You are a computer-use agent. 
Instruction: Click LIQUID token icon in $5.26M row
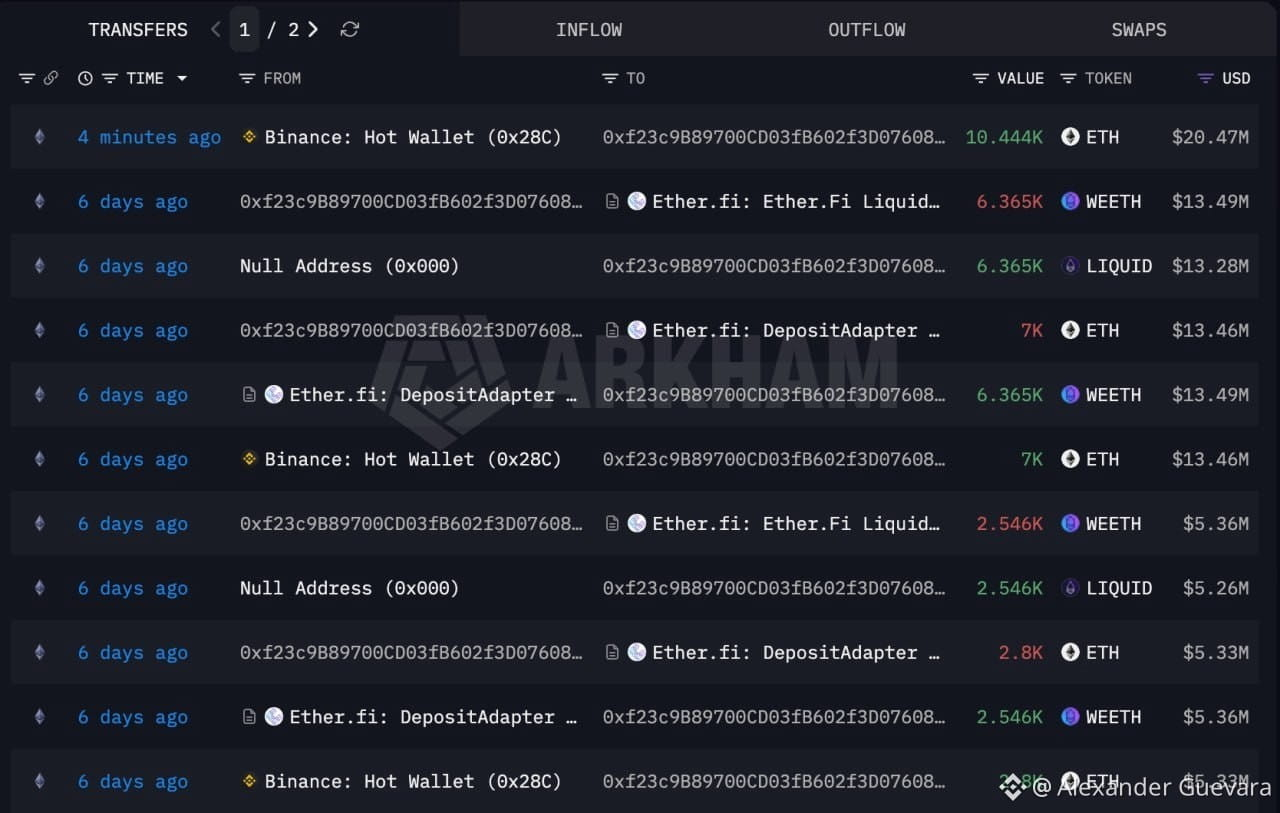tap(1070, 588)
